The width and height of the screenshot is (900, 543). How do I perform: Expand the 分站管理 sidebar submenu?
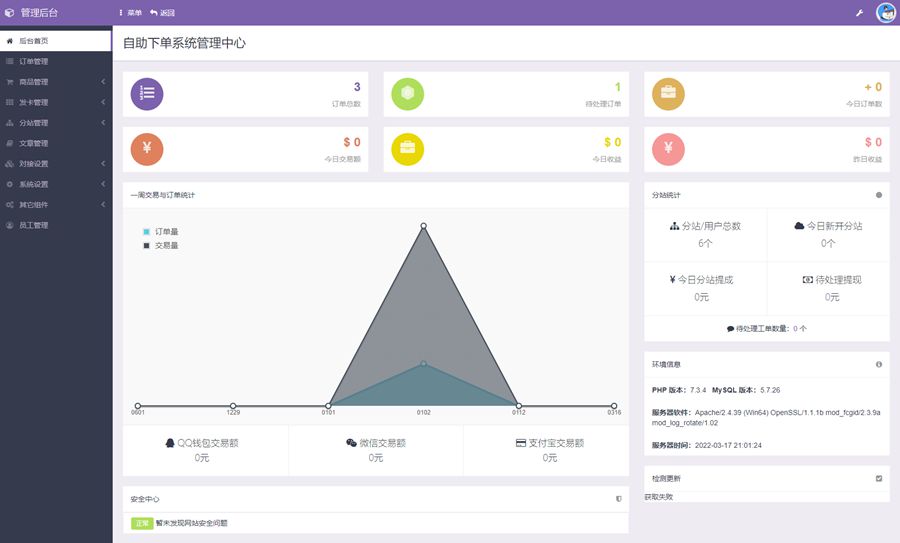pyautogui.click(x=55, y=123)
